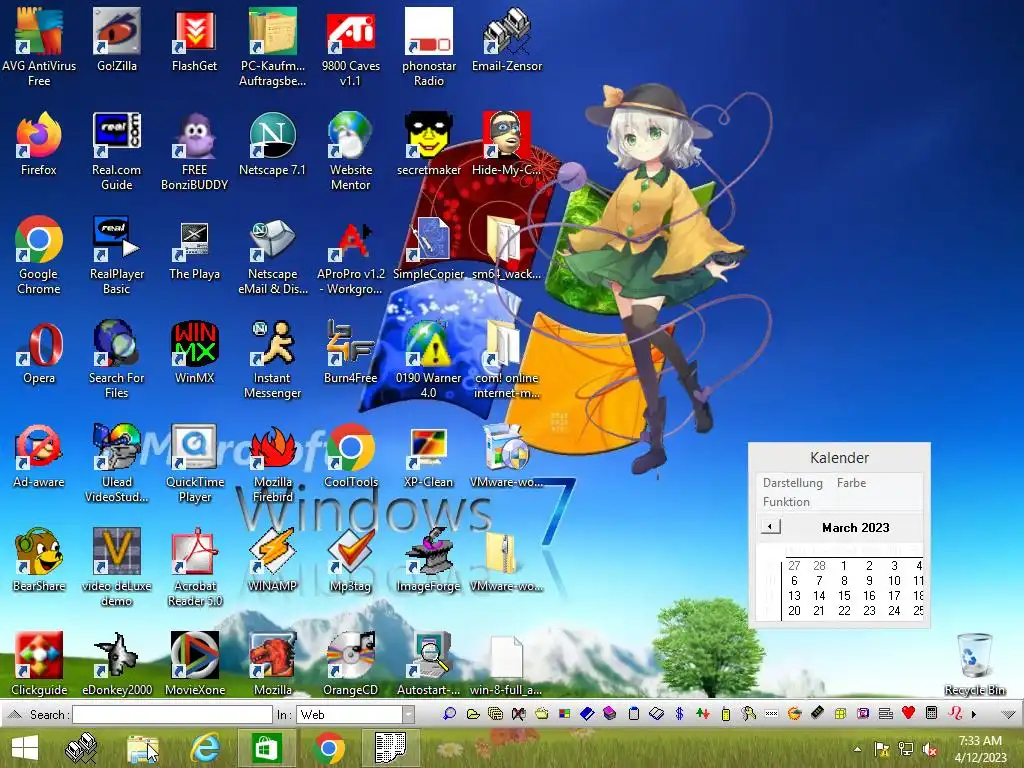Select the Email-Zensor desktop icon
This screenshot has width=1024, height=768.
pyautogui.click(x=507, y=39)
